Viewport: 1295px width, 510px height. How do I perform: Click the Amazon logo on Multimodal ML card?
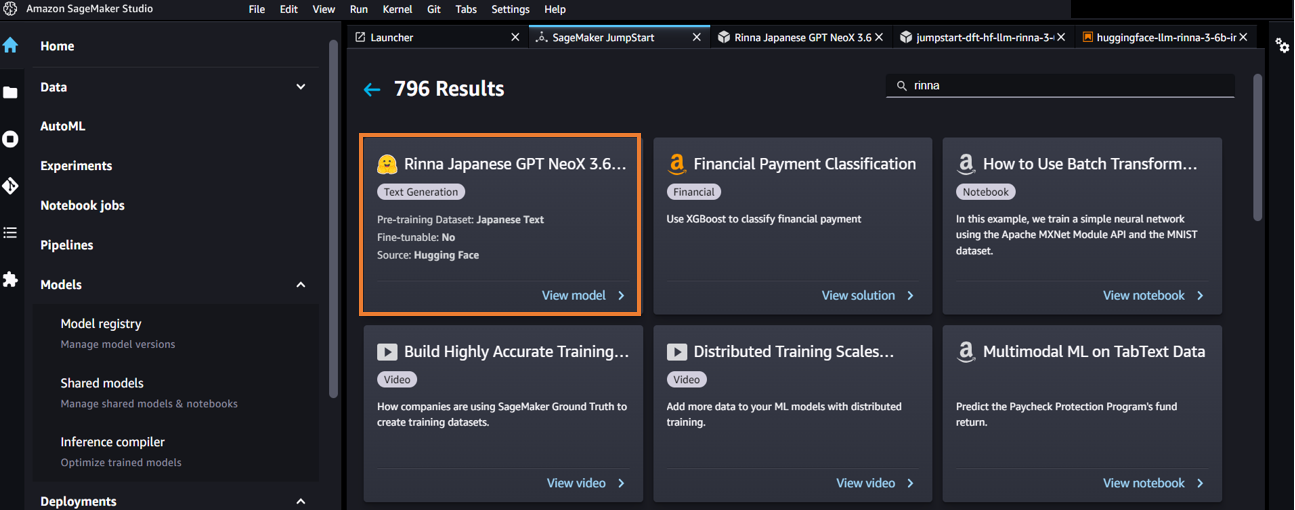click(x=966, y=352)
